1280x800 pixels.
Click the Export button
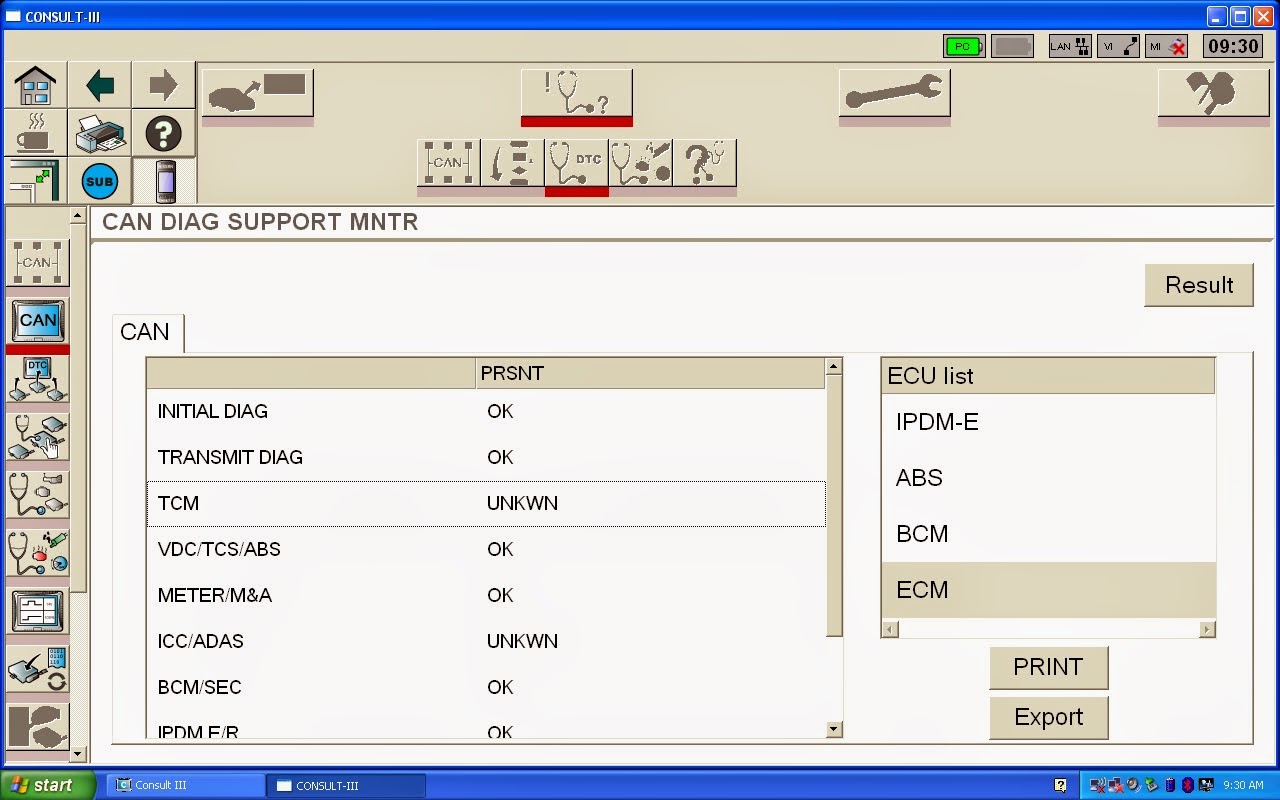click(1048, 717)
